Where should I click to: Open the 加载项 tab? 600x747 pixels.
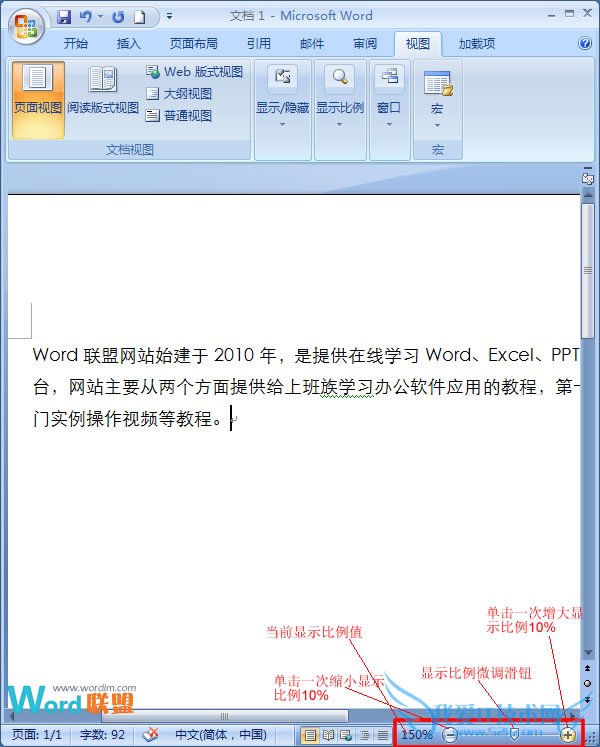point(477,44)
